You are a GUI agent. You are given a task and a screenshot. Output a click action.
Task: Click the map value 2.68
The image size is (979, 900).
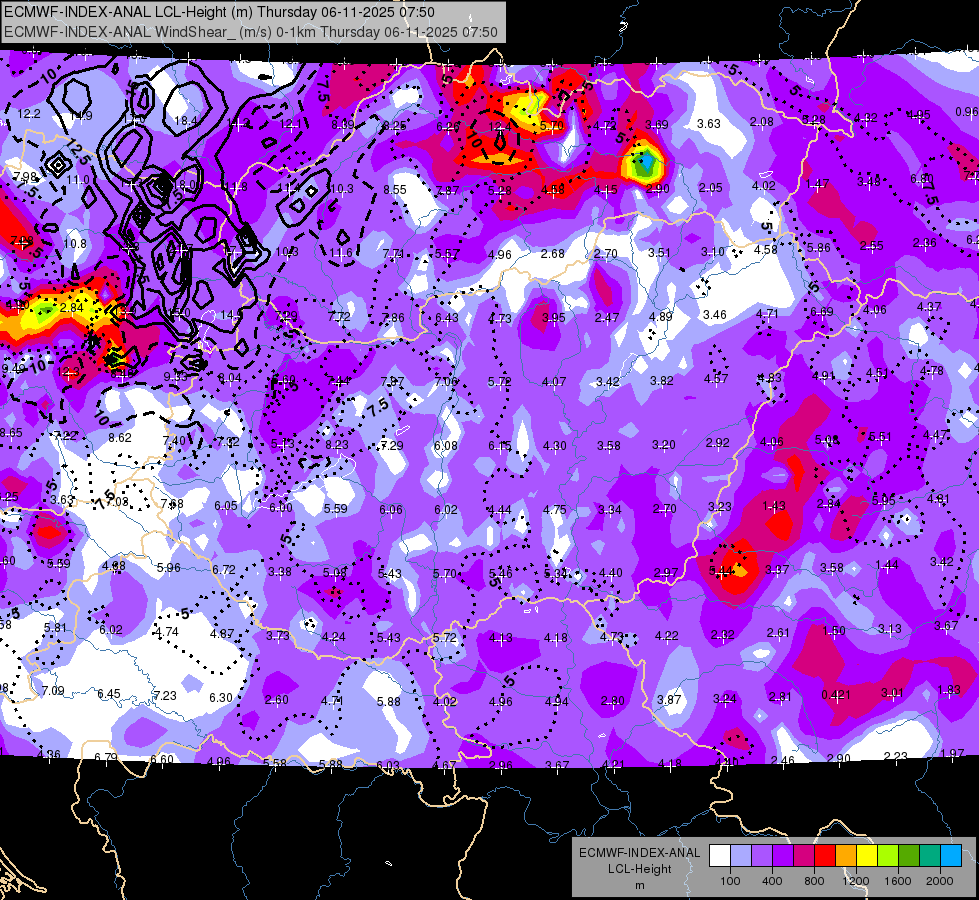coord(553,254)
